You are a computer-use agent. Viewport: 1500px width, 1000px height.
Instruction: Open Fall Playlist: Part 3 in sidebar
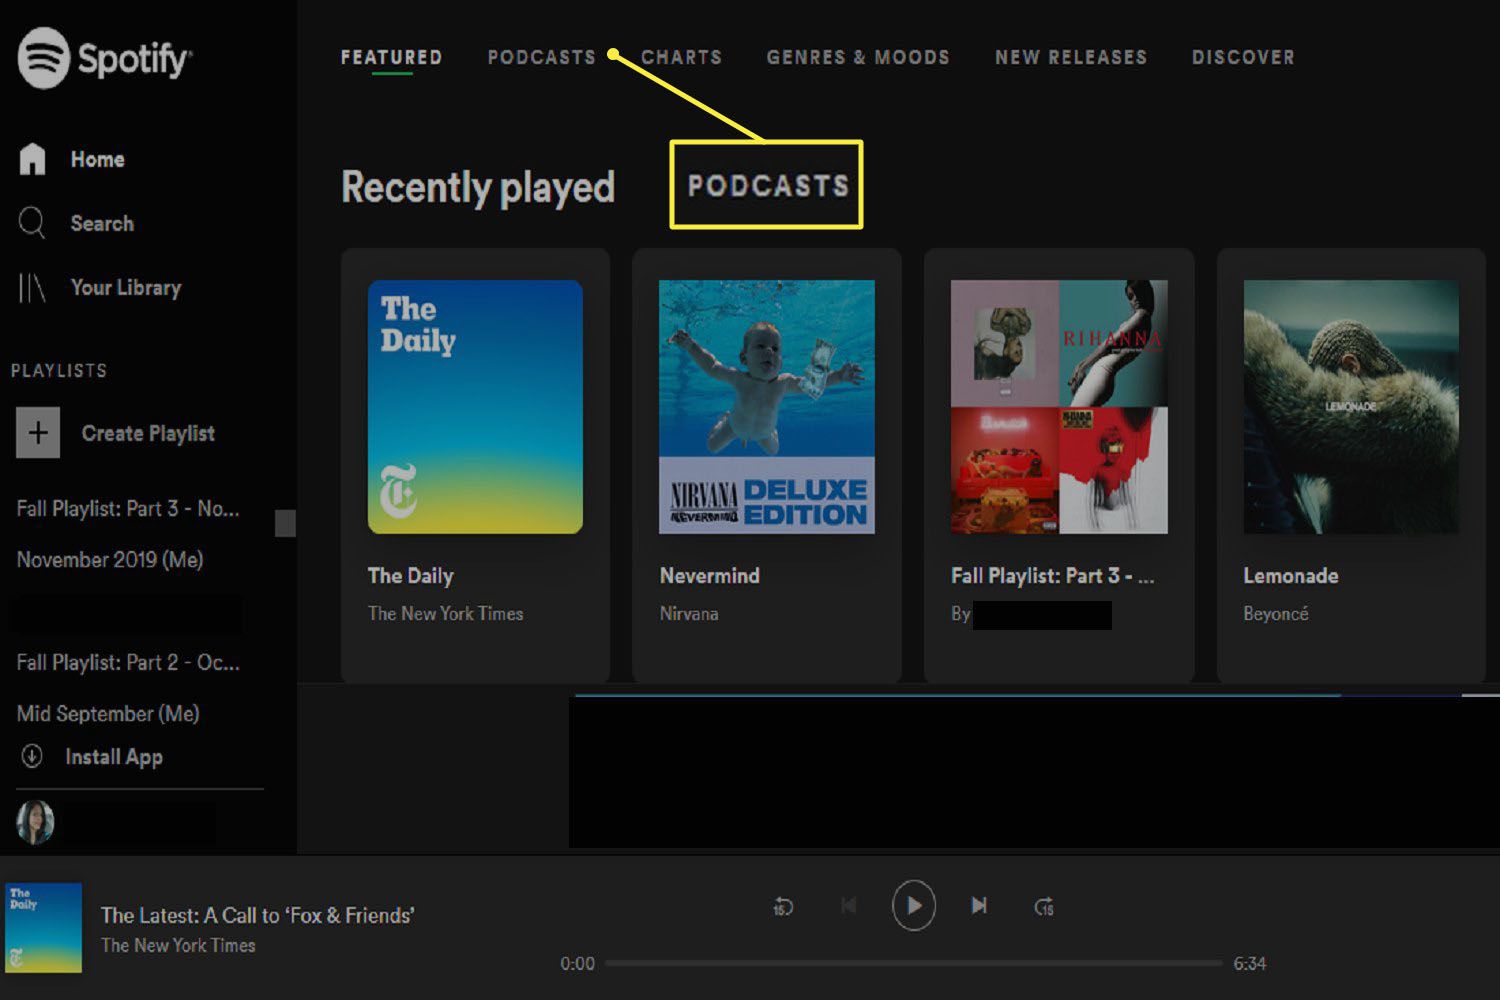coord(128,508)
